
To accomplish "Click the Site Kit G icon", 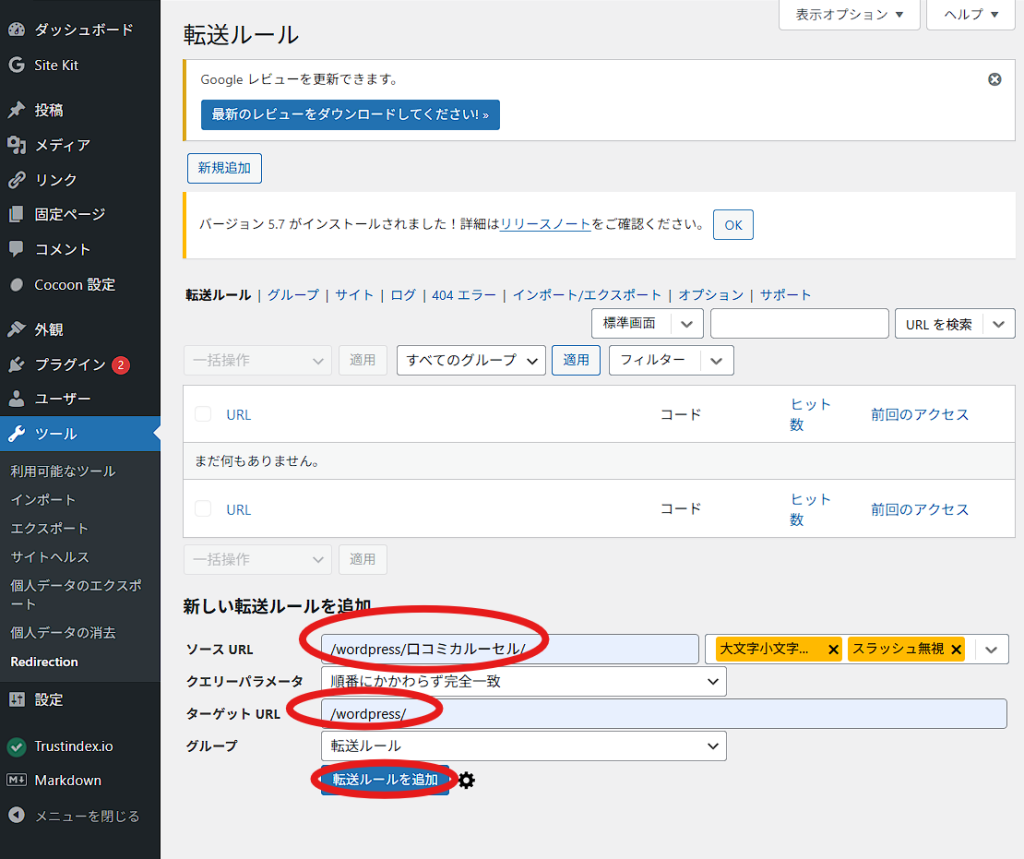I will point(16,65).
